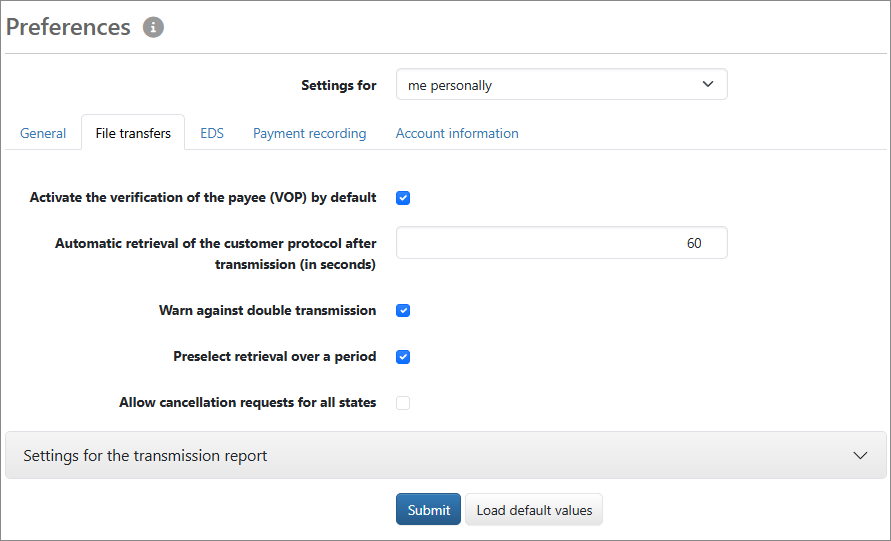Open the Account information tab
Viewport: 891px width, 541px height.
click(457, 133)
